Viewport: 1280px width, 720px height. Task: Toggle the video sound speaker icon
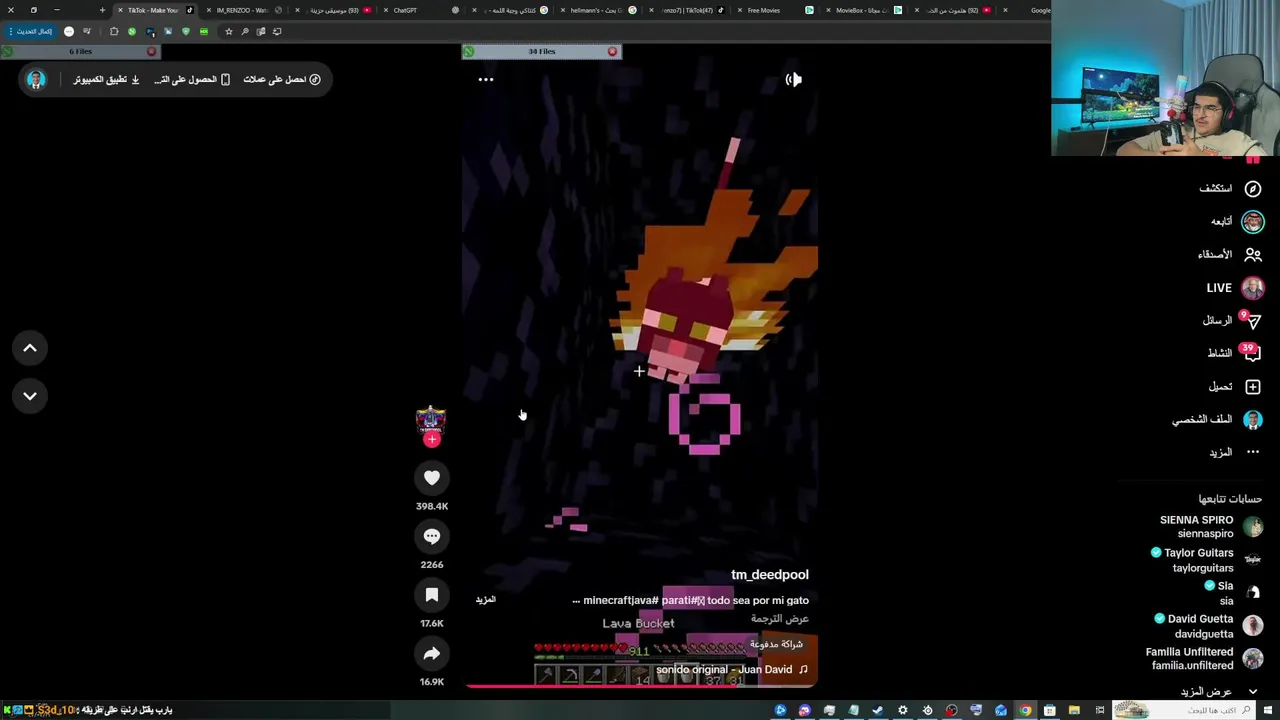(793, 79)
